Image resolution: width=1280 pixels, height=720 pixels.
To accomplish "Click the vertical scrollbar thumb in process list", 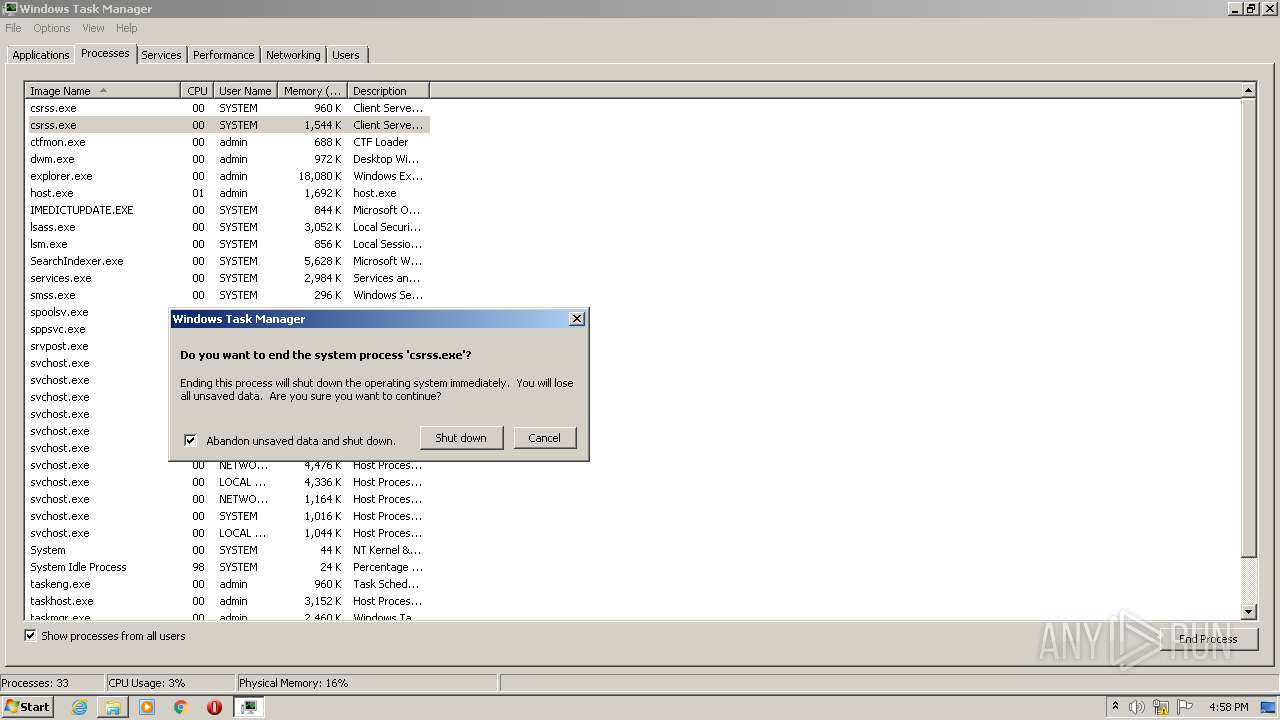I will coord(1248,328).
